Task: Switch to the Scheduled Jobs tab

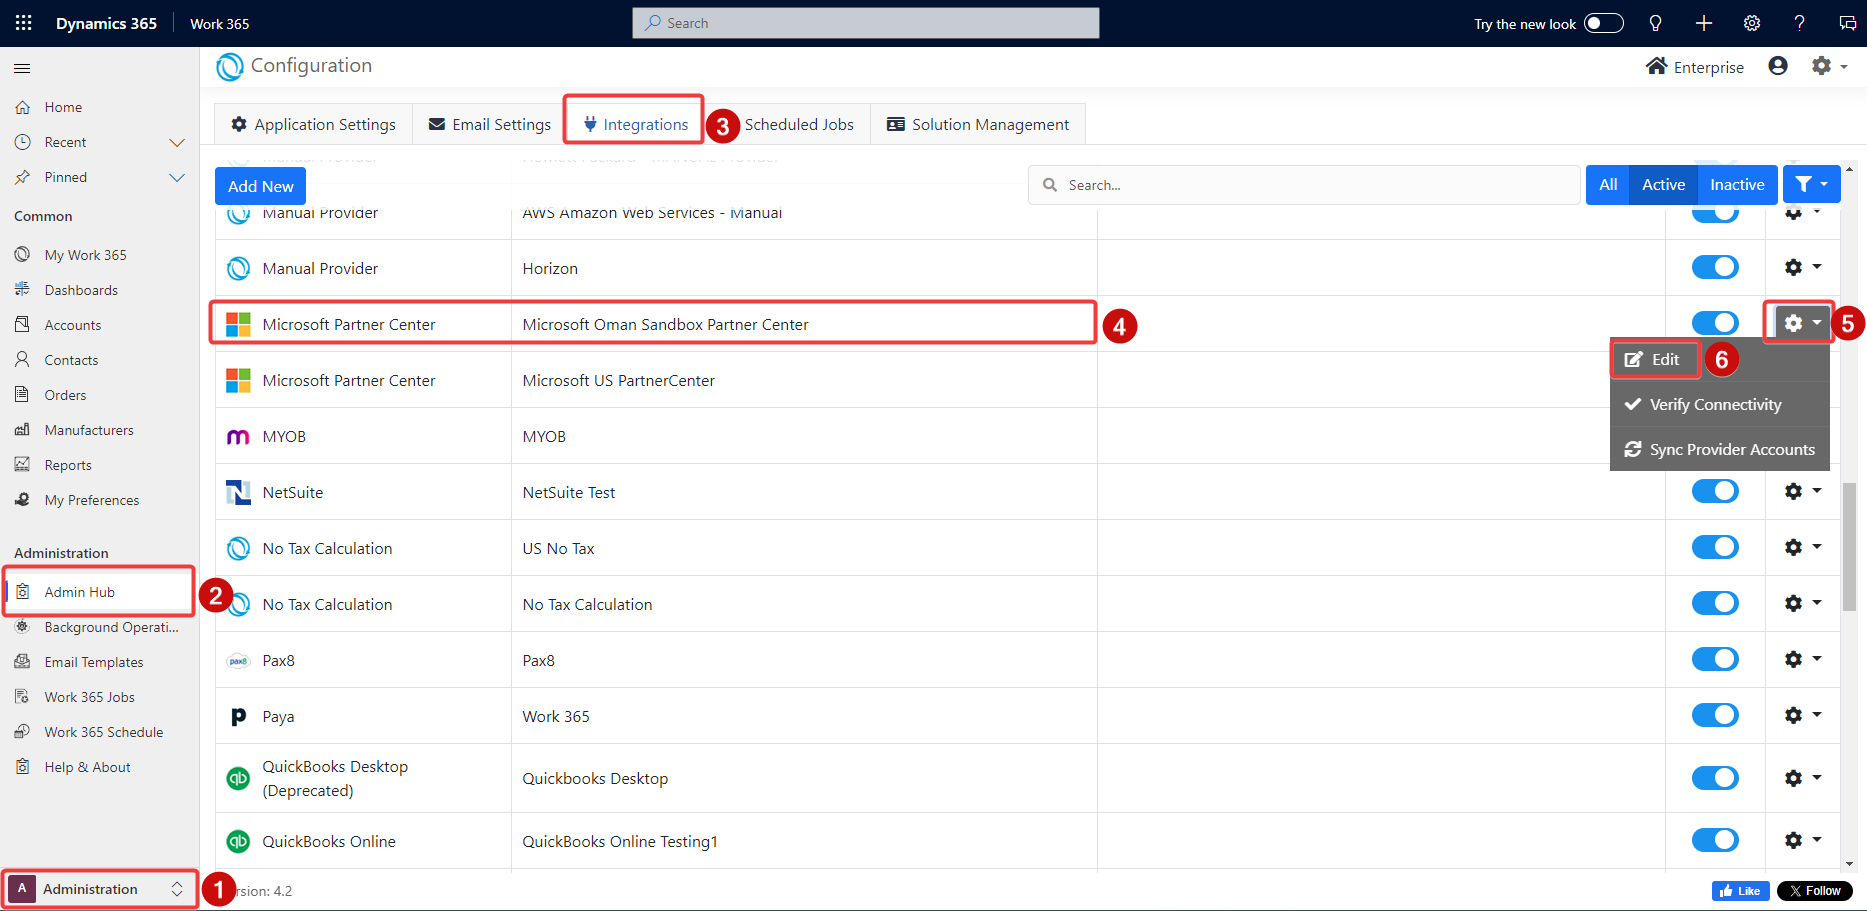Action: pyautogui.click(x=799, y=124)
